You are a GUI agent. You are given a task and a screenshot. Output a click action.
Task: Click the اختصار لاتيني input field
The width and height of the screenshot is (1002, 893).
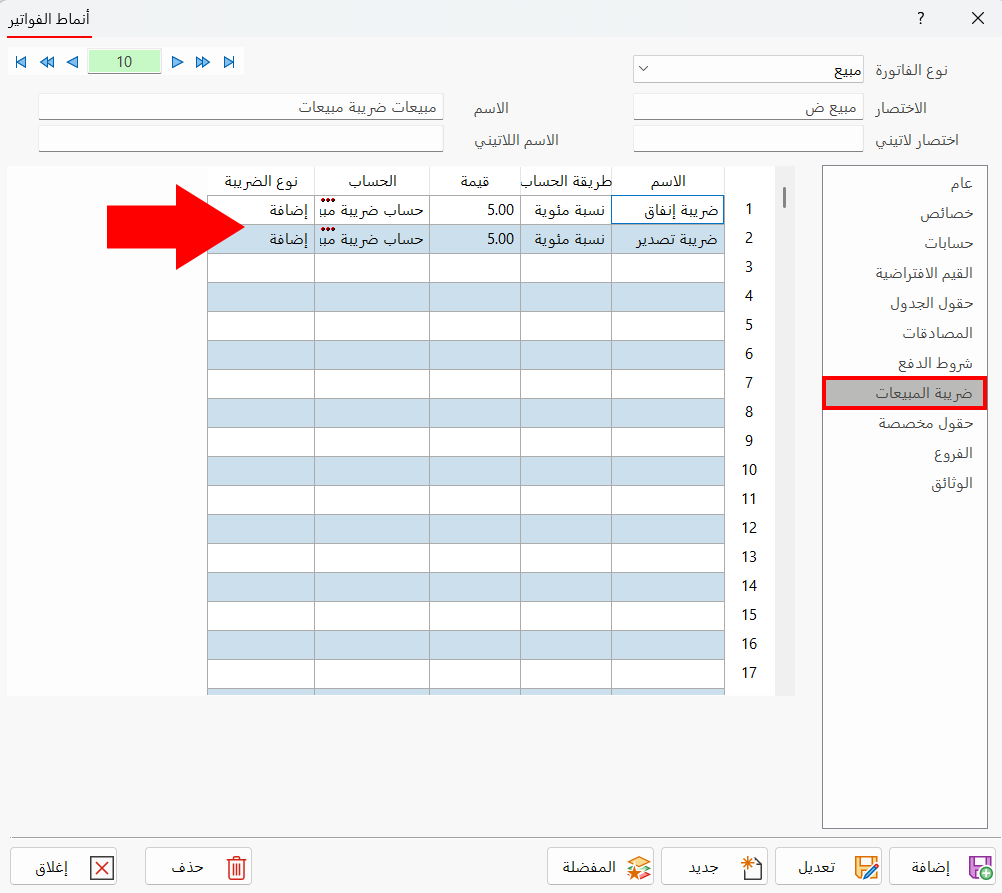tap(748, 139)
